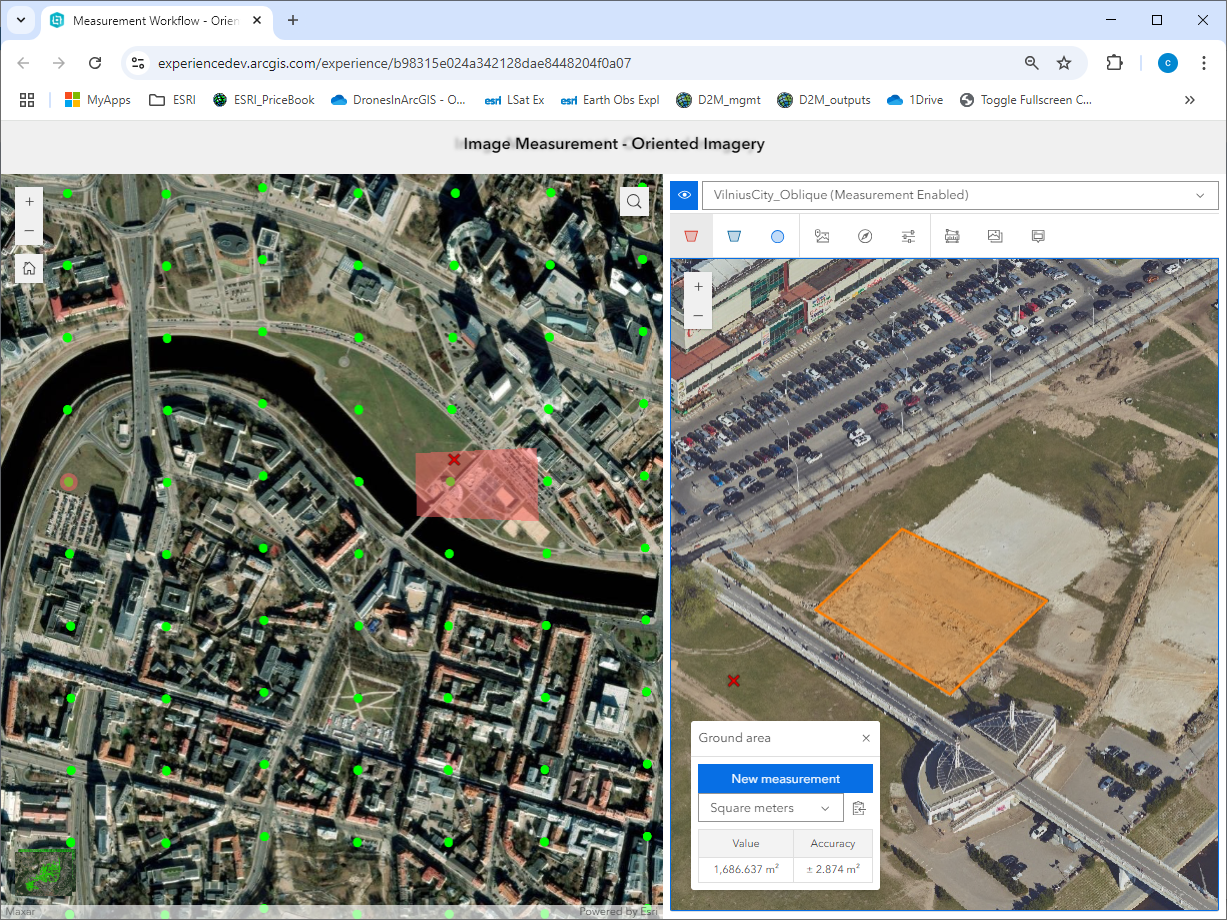The height and width of the screenshot is (920, 1227).
Task: Click the image overlay icon
Action: (x=995, y=236)
